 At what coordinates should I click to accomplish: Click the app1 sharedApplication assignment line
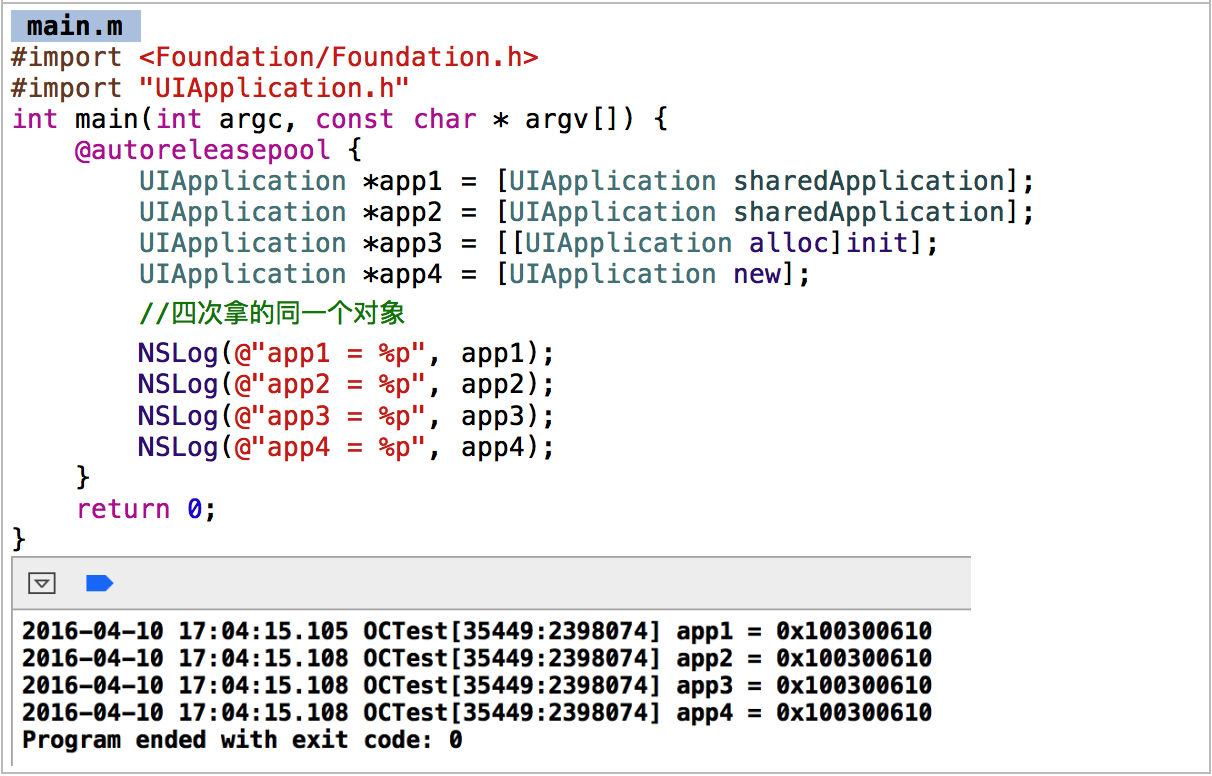click(x=587, y=181)
